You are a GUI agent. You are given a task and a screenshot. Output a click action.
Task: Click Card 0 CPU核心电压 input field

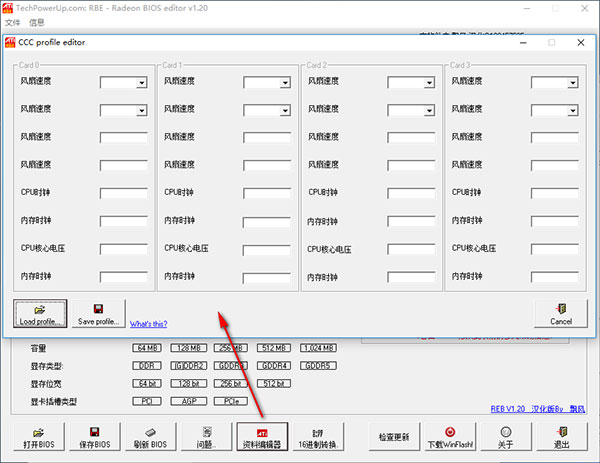(x=124, y=249)
